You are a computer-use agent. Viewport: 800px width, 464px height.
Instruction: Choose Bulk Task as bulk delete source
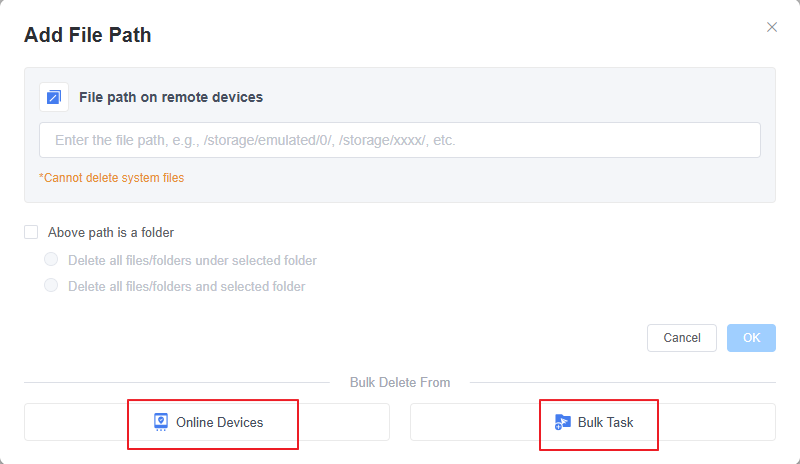coord(593,422)
